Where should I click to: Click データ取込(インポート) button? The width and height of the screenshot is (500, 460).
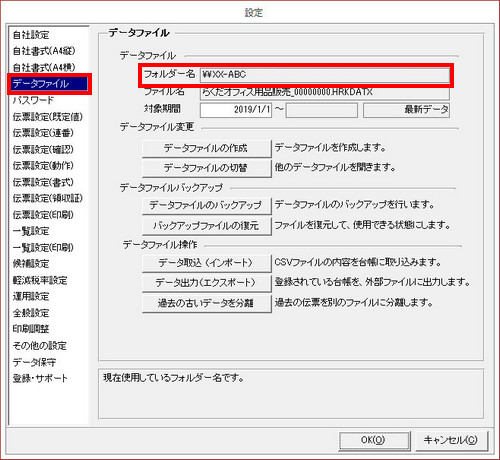(206, 263)
